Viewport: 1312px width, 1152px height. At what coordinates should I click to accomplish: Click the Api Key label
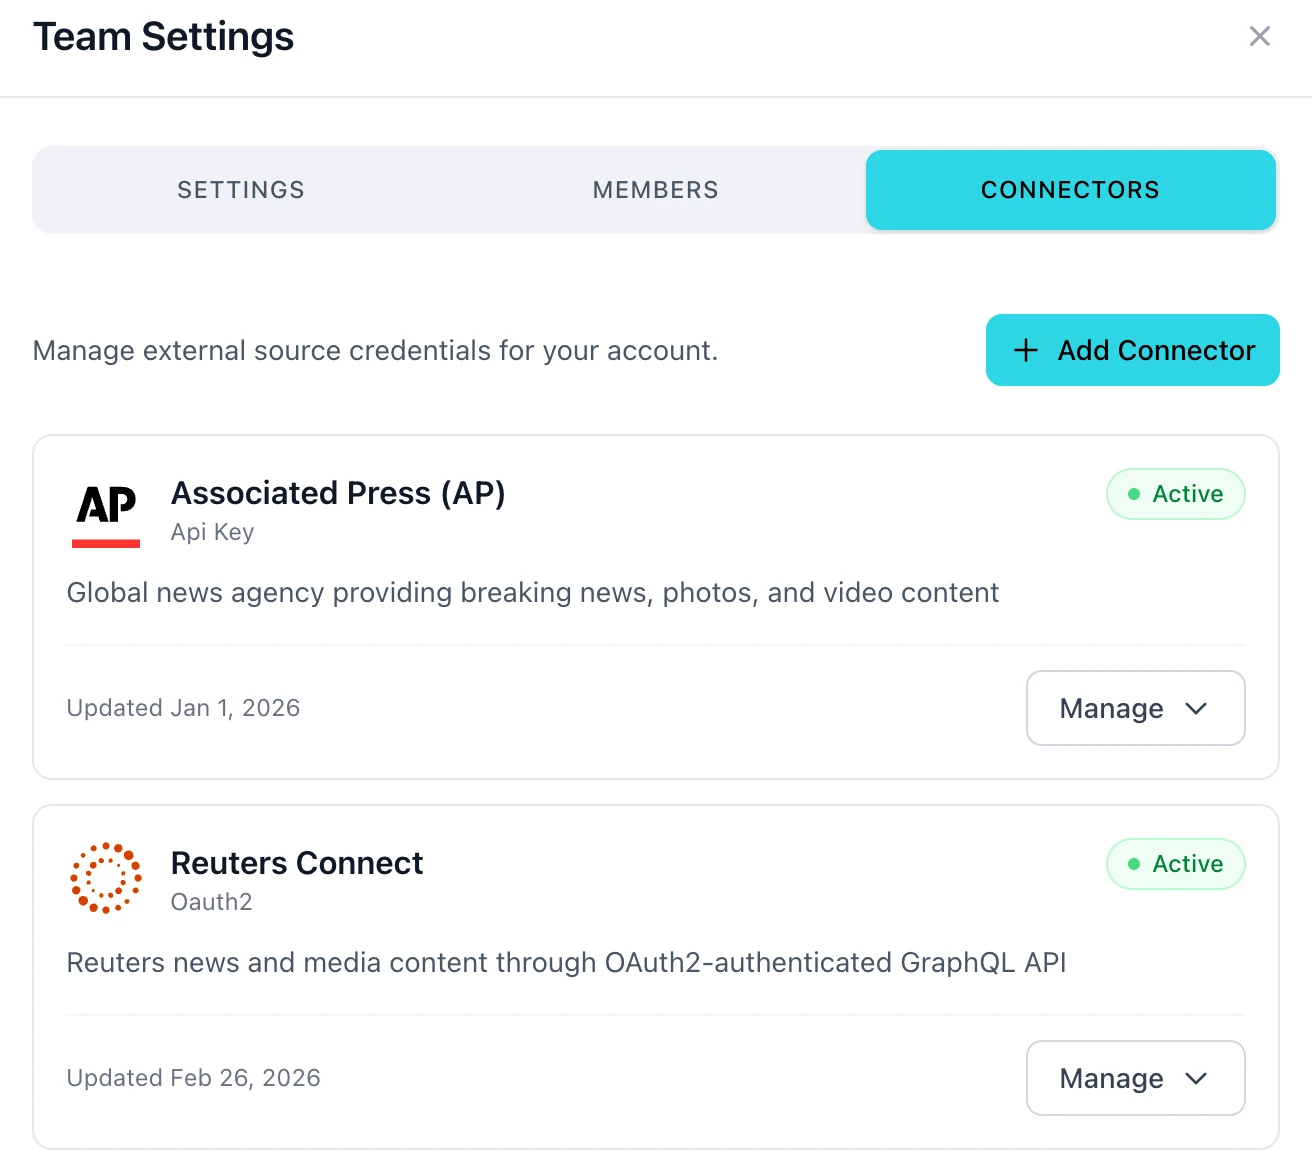tap(212, 532)
